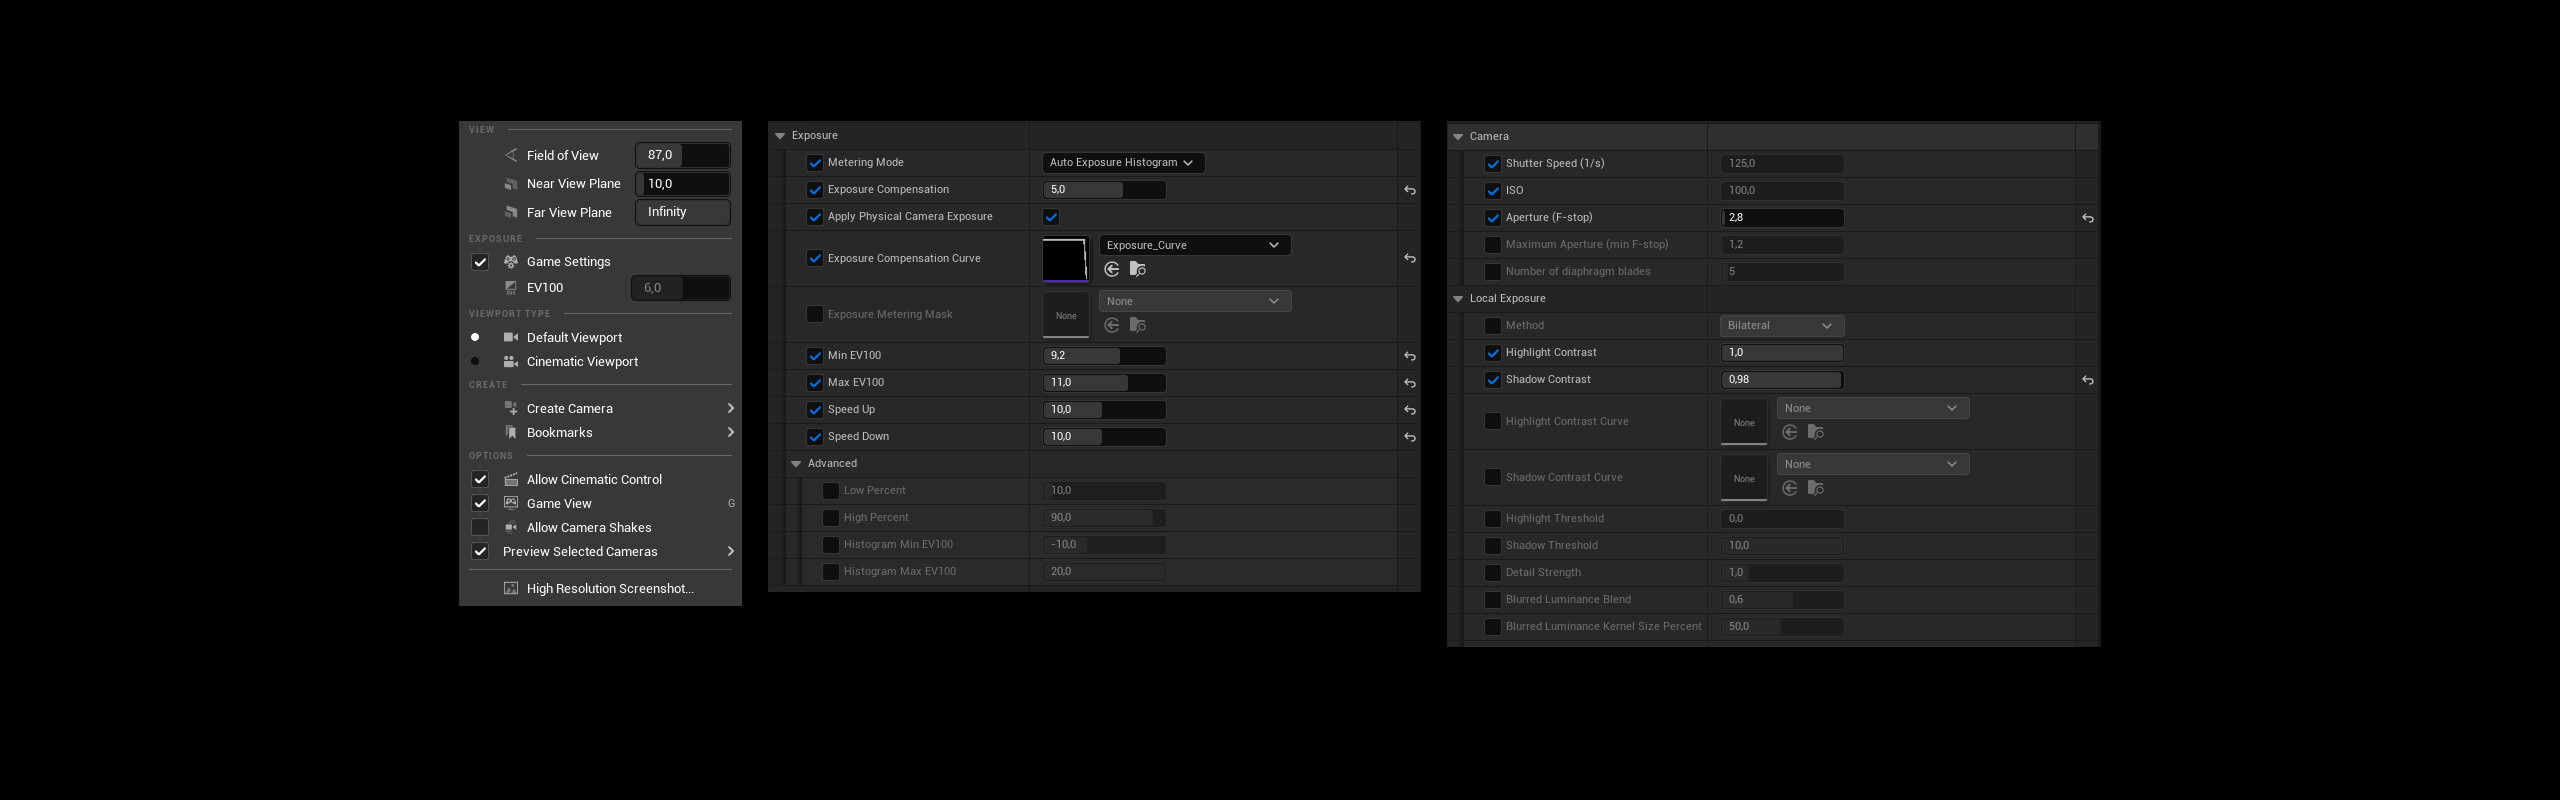Reset Min EV100 to default arrow
2560x800 pixels.
1409,356
